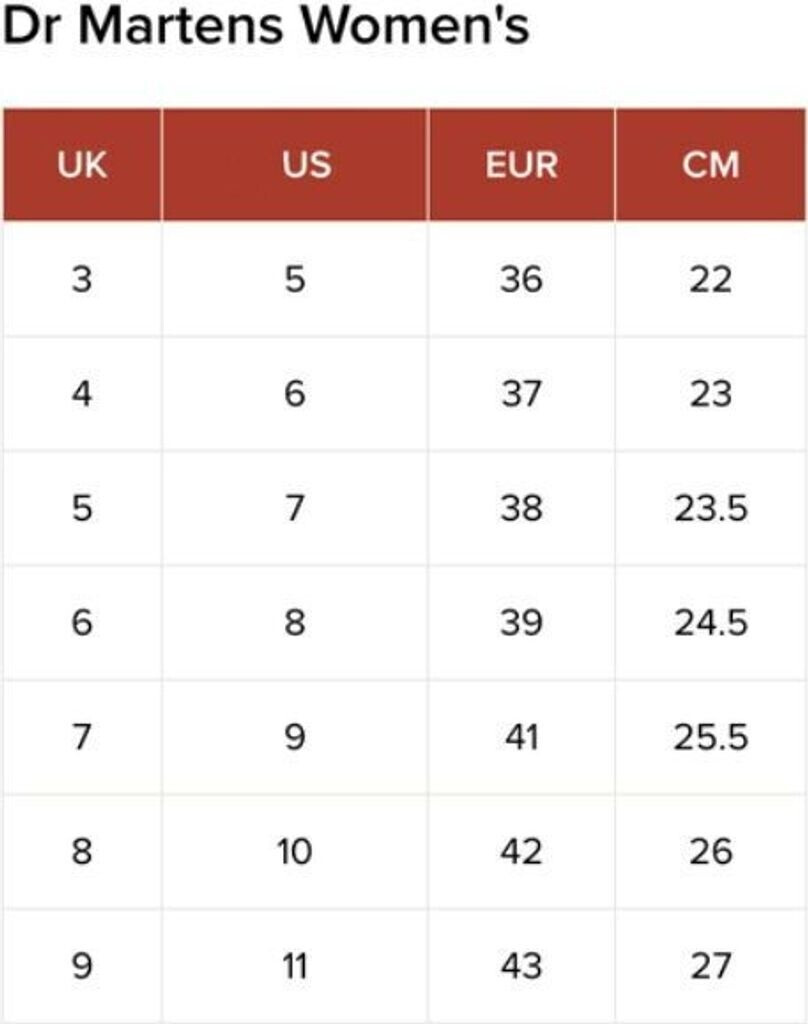
Task: Click EUR size 38 cell
Action: click(521, 509)
